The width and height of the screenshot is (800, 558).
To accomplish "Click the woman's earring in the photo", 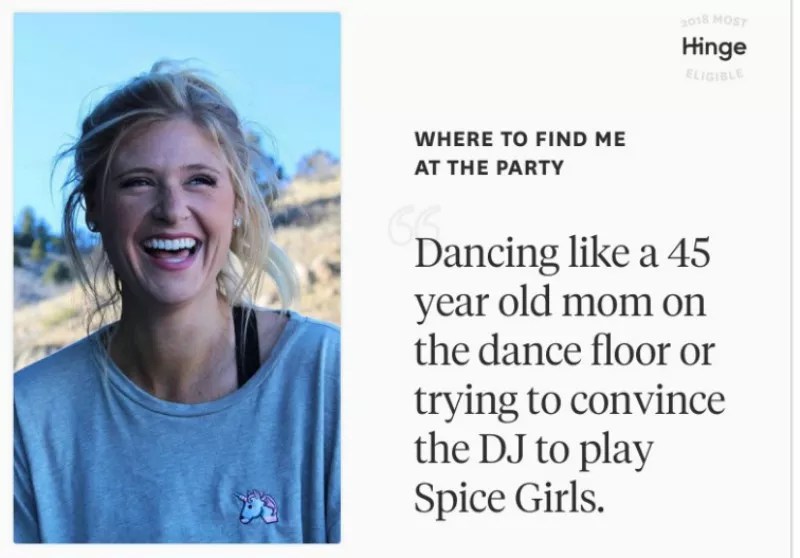I will point(237,222).
